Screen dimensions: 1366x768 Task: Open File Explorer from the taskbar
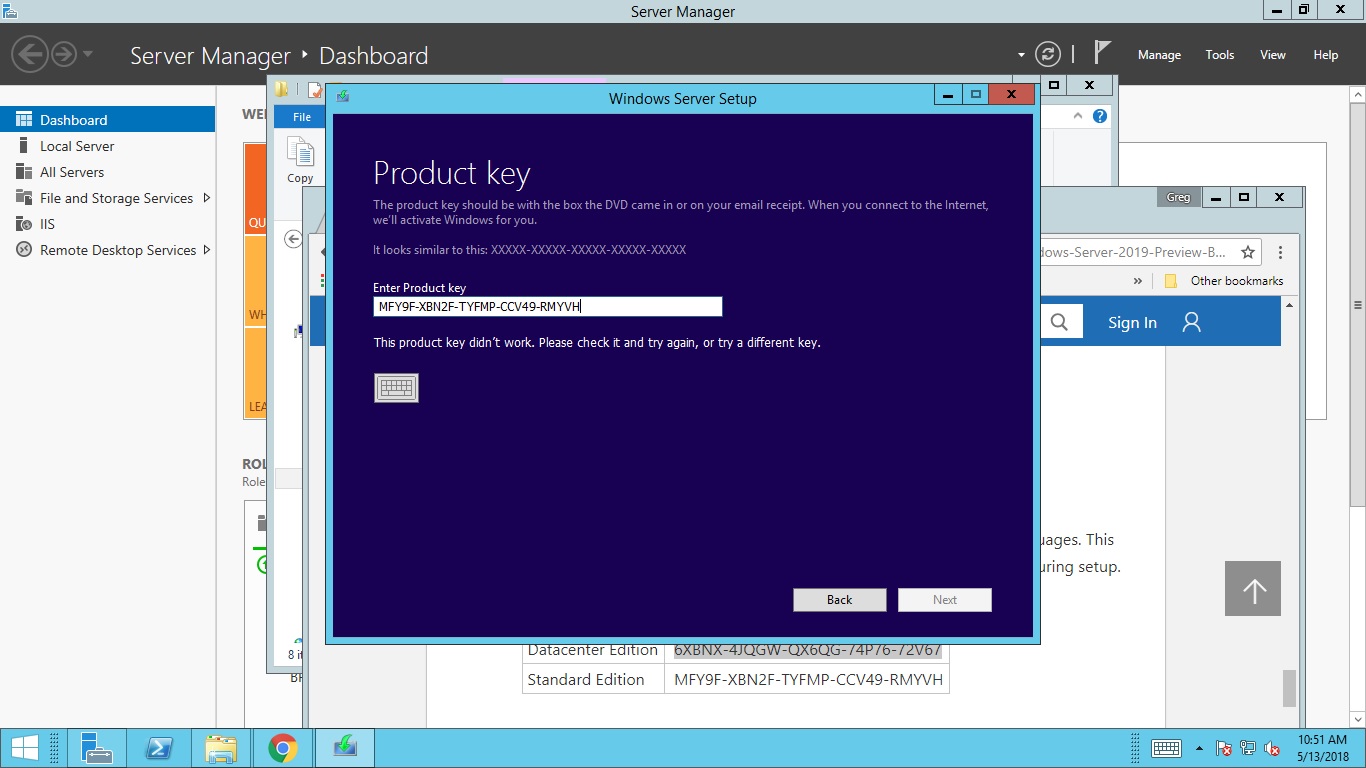pyautogui.click(x=222, y=747)
